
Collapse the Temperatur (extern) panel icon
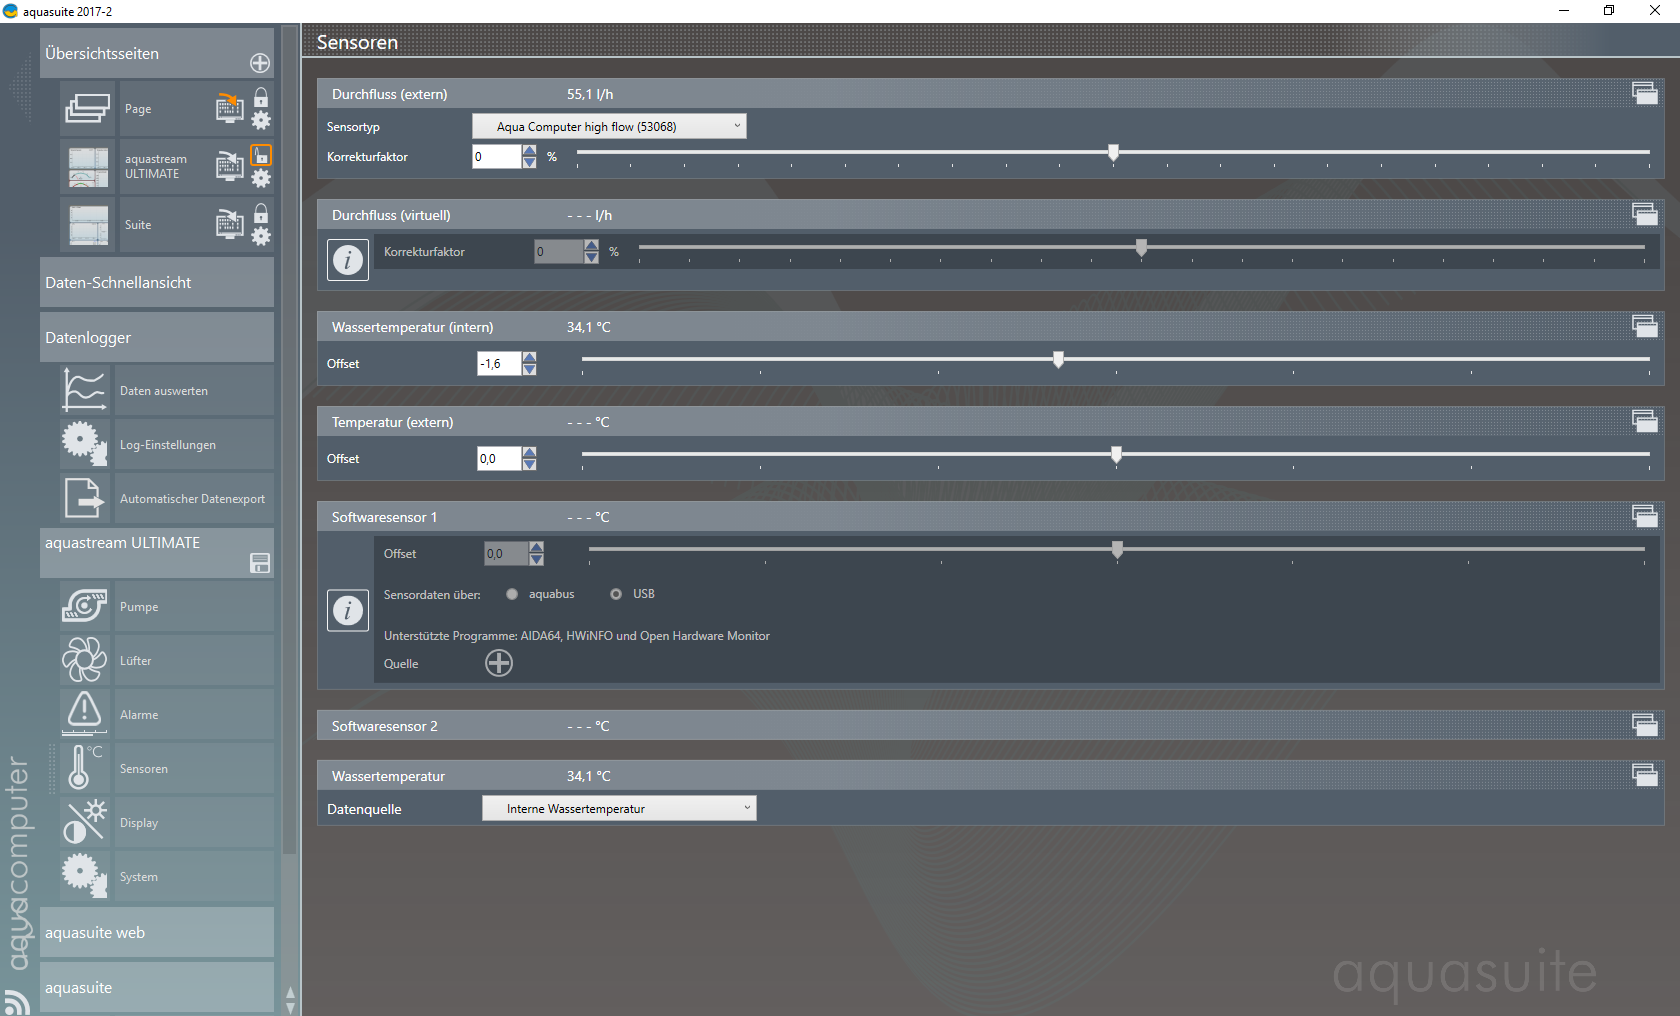[x=1645, y=421]
